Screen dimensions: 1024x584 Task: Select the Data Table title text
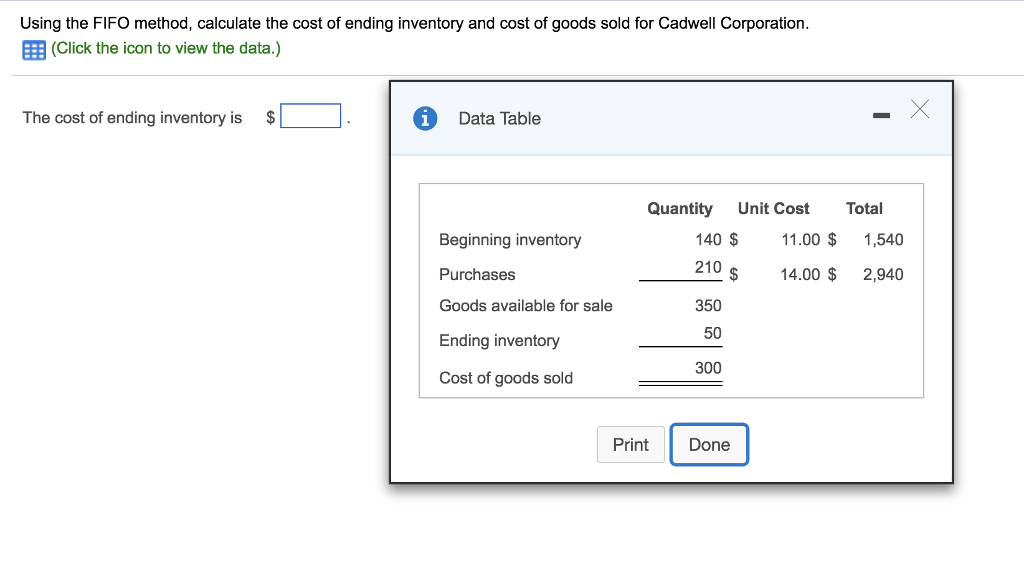[x=500, y=118]
